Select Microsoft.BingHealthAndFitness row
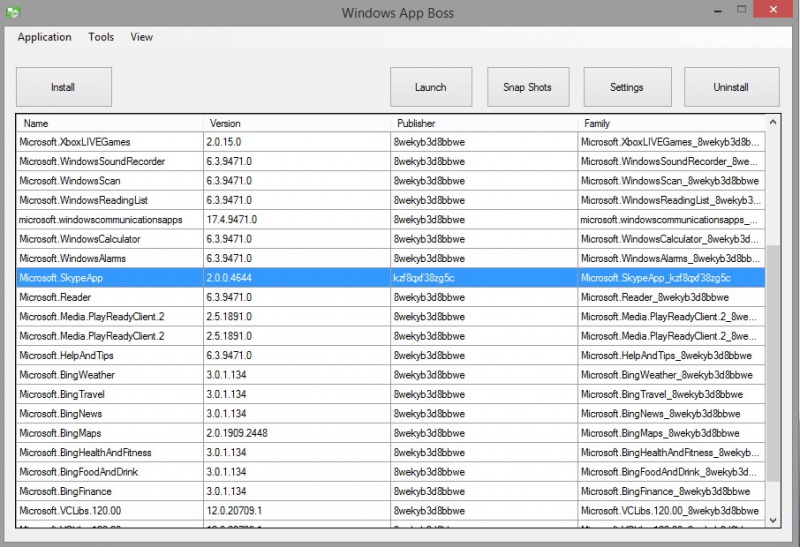The image size is (800, 547). (391, 452)
